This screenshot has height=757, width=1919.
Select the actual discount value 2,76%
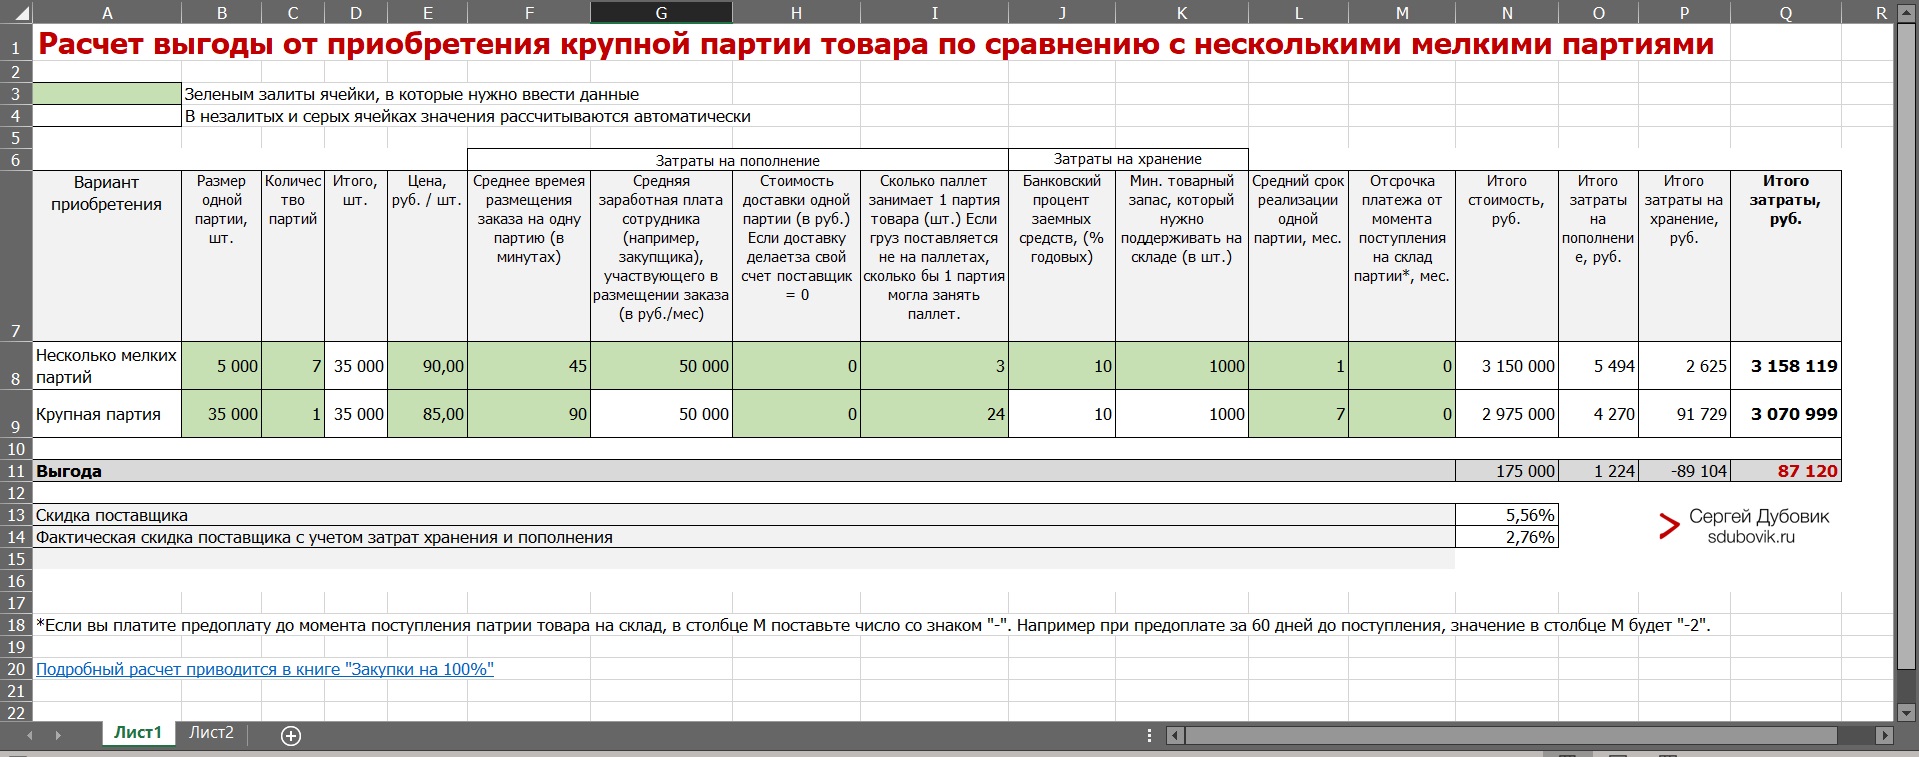click(1507, 537)
